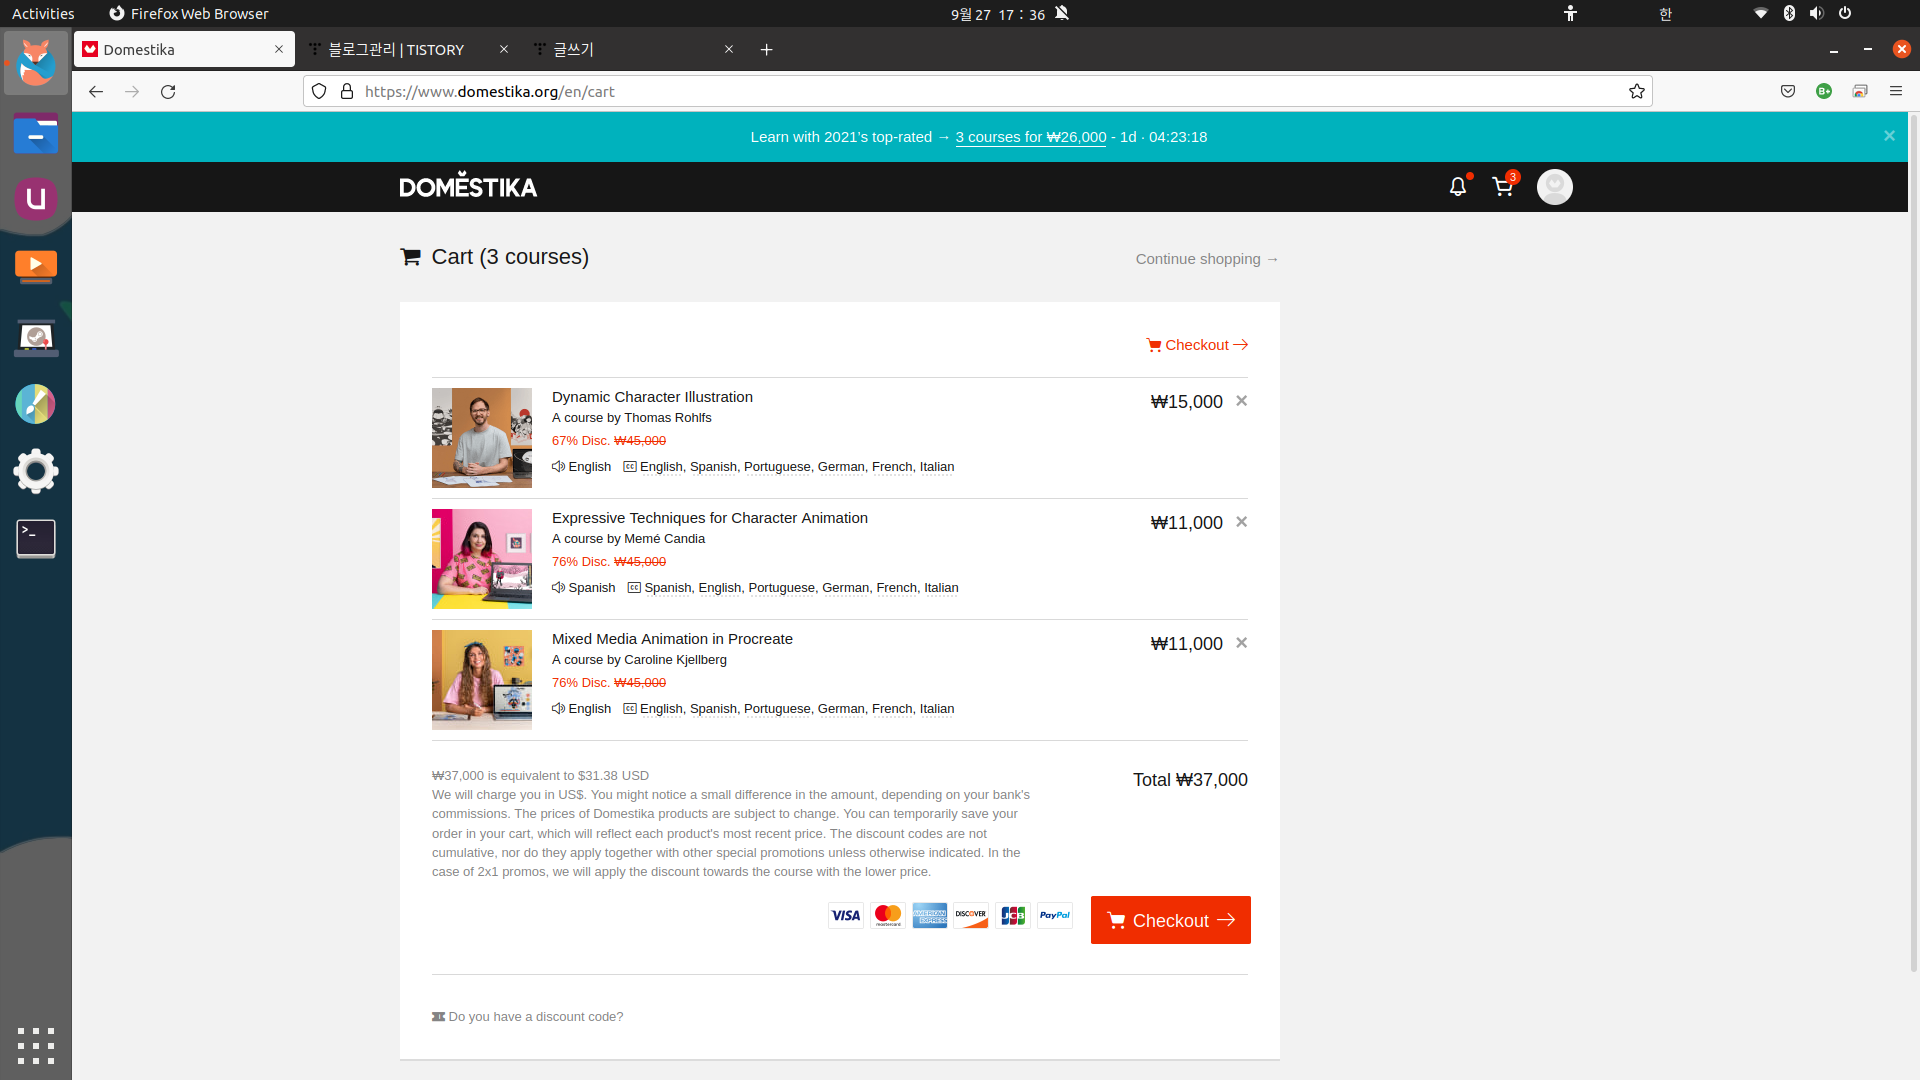Open a new browser tab

click(766, 49)
